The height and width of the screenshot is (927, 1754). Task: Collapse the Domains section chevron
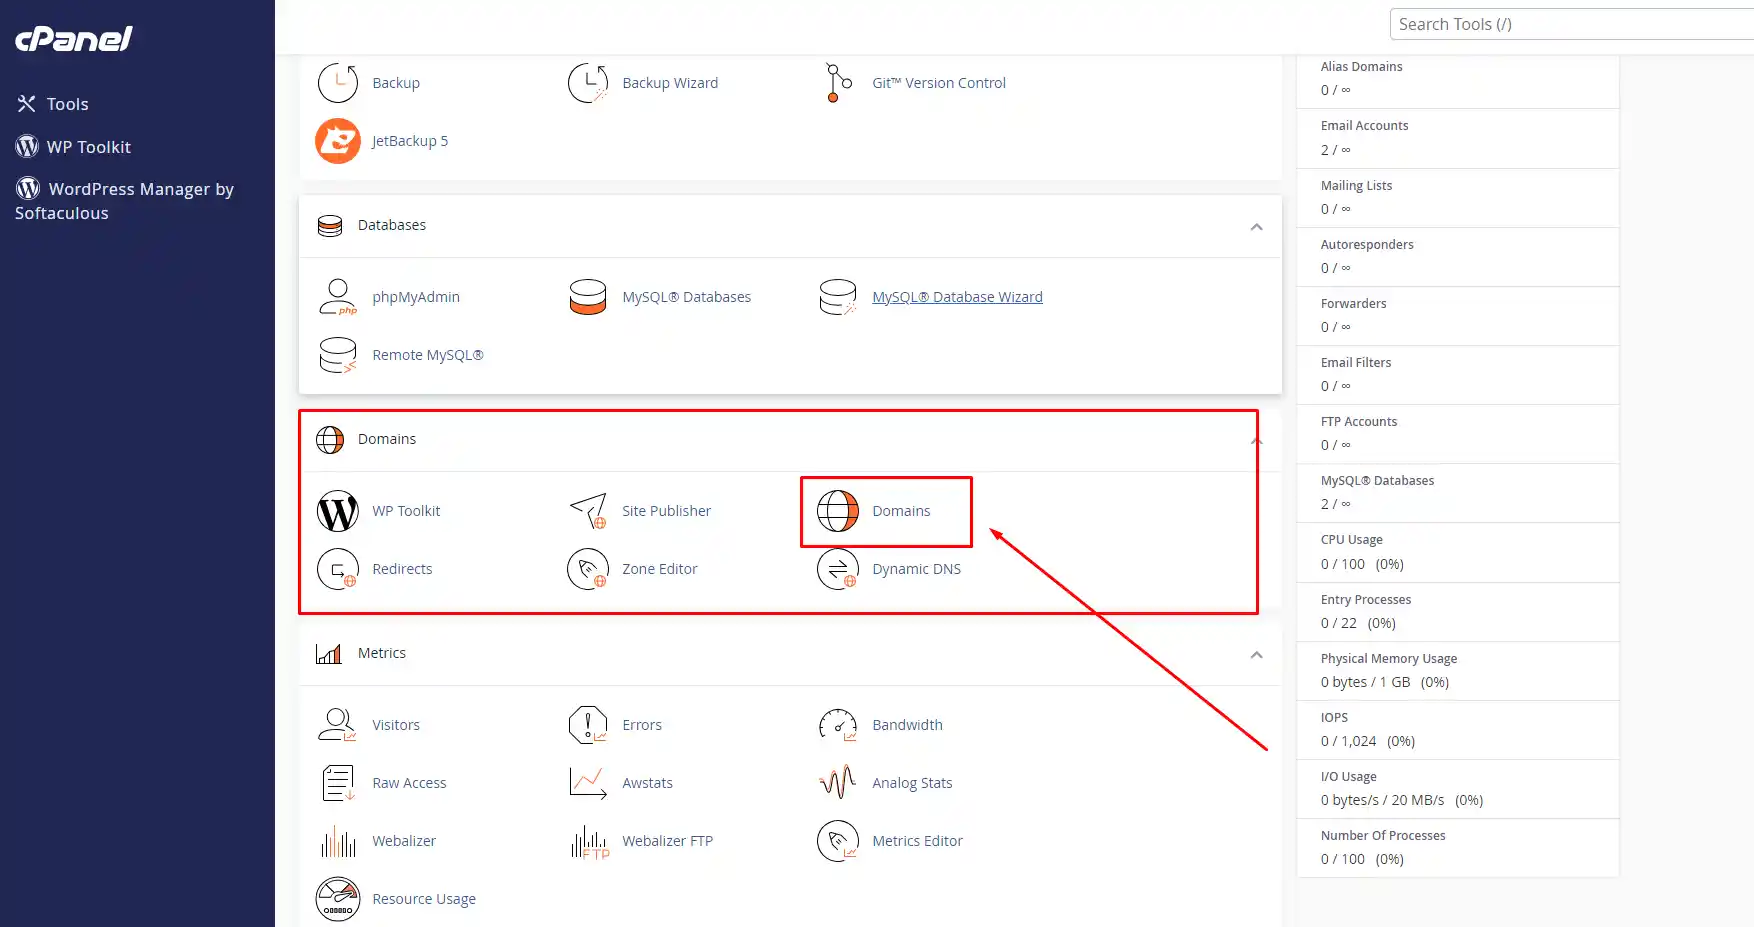point(1256,440)
